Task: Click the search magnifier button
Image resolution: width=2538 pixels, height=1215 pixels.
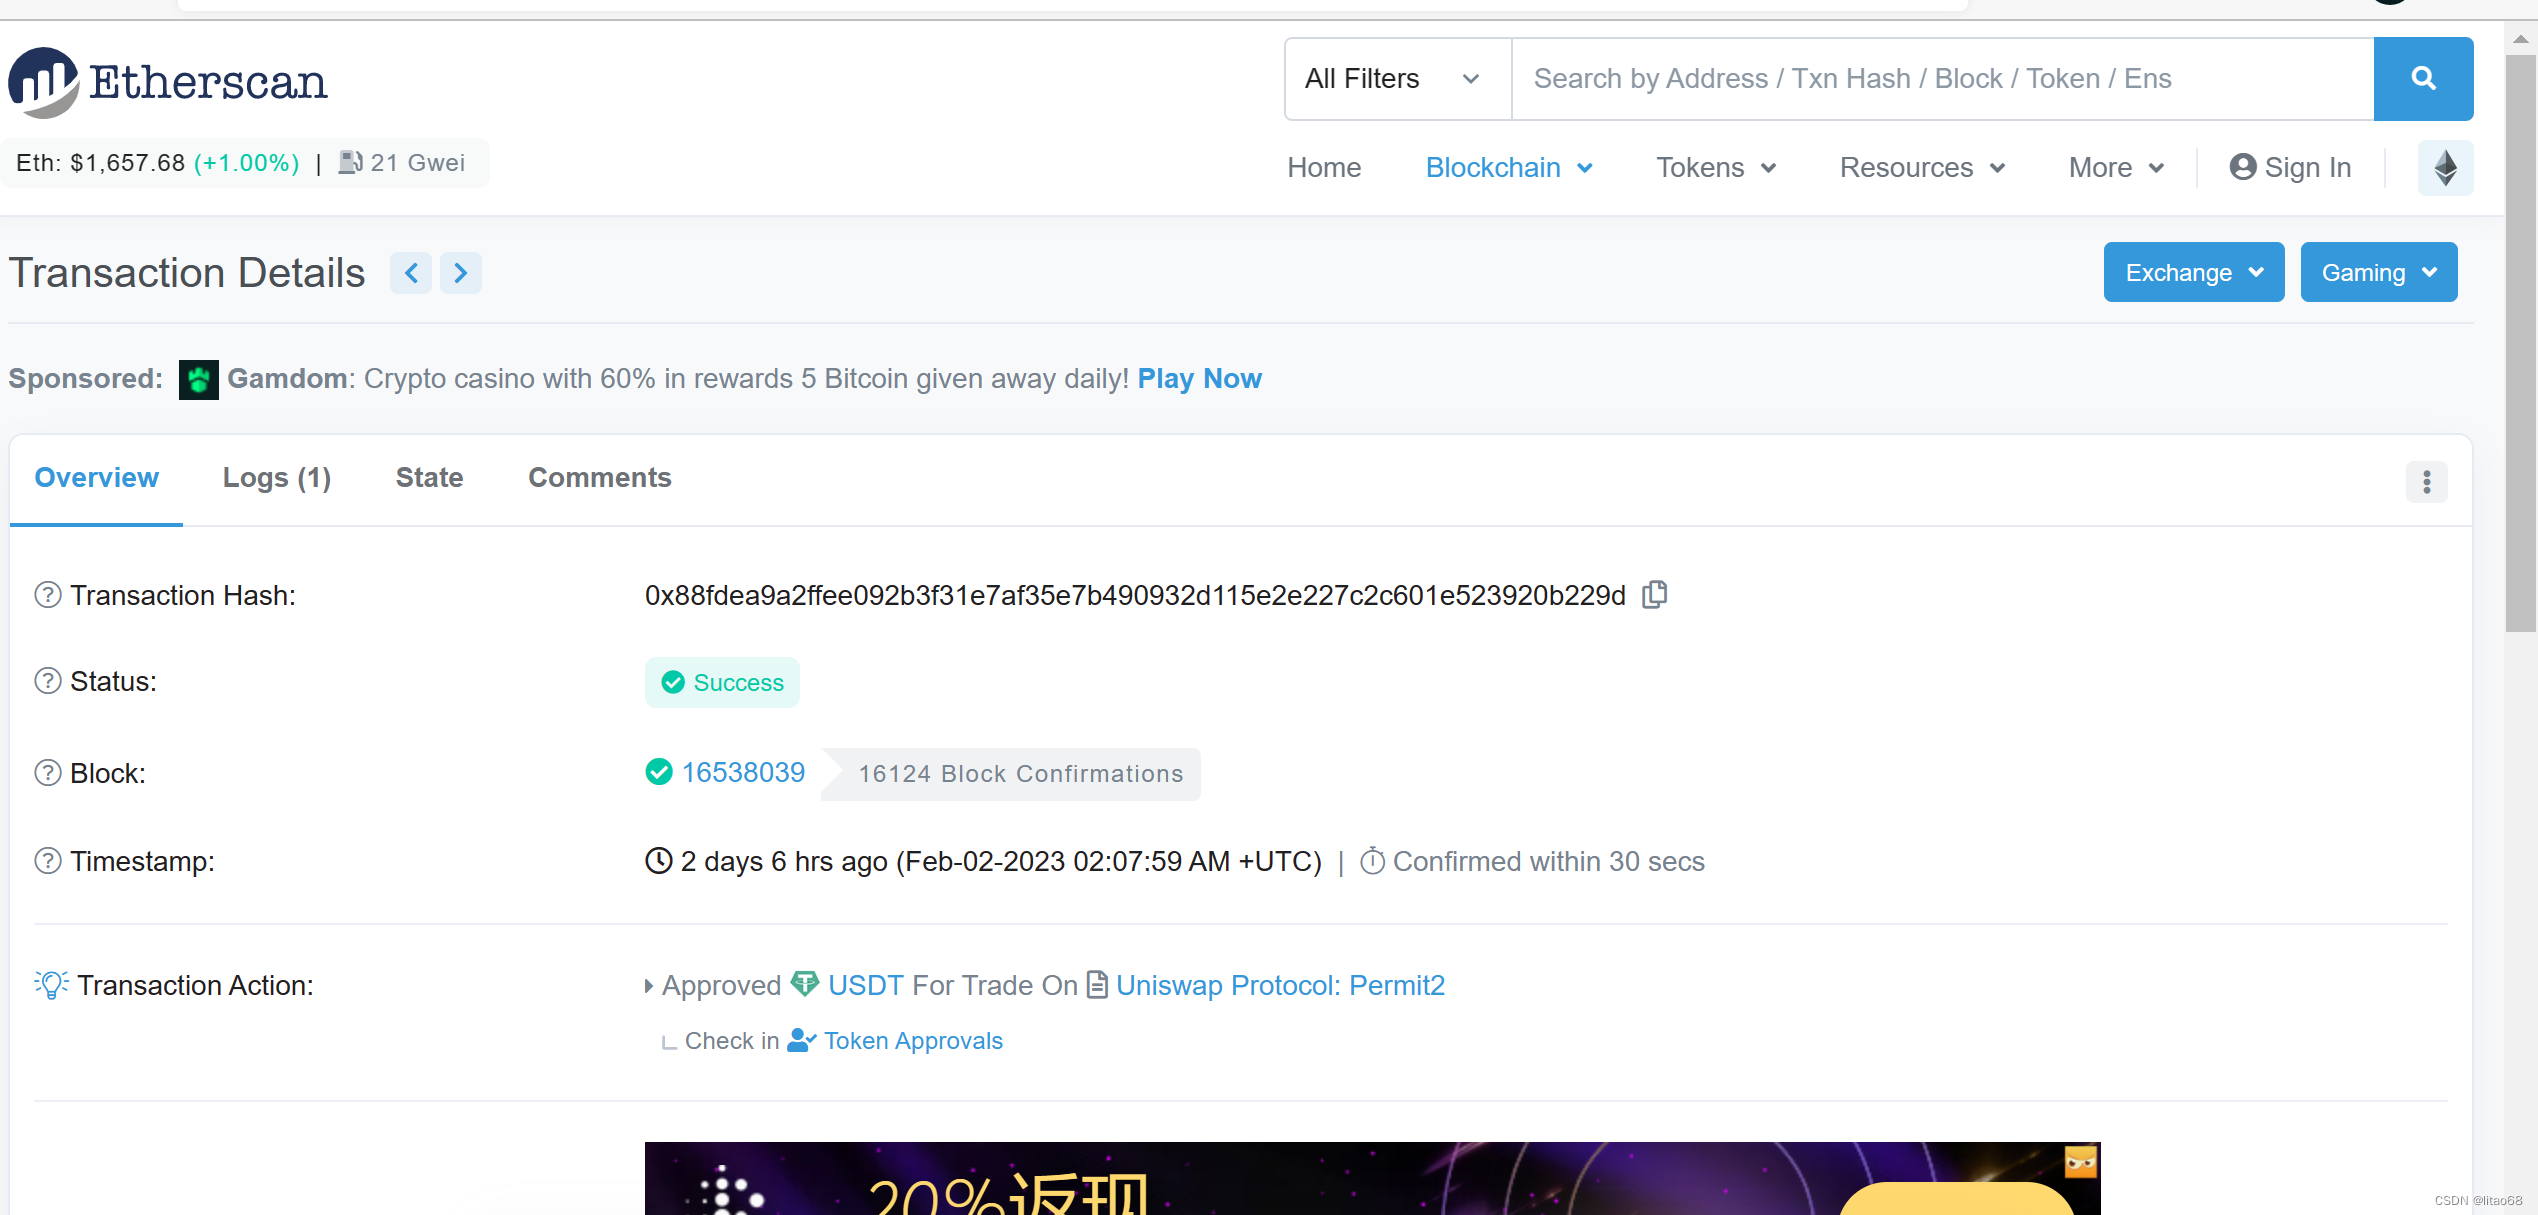Action: [2422, 78]
